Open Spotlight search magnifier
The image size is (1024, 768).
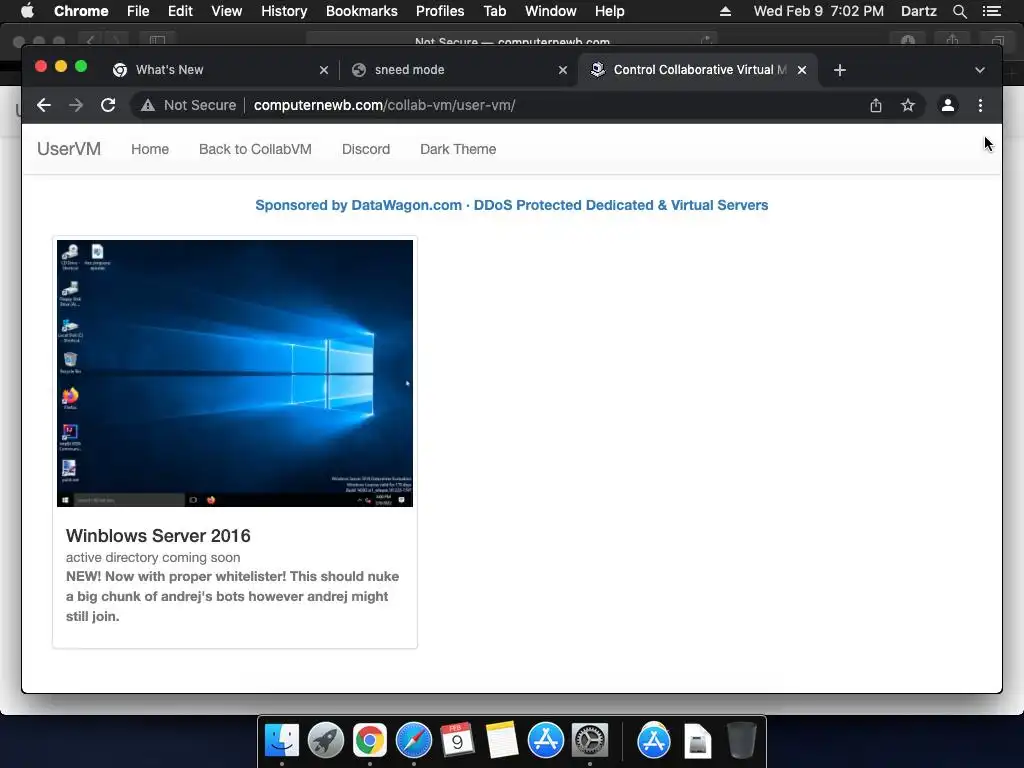[959, 11]
